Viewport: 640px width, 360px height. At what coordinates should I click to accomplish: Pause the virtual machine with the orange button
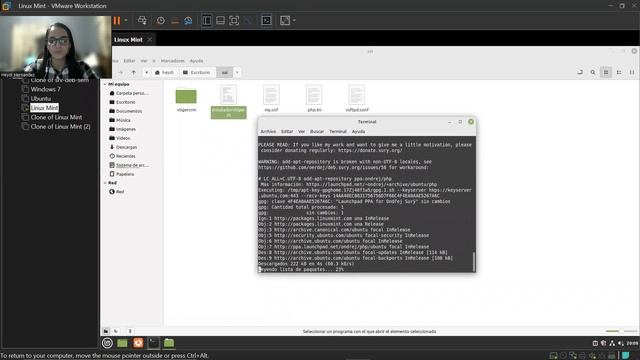[x=117, y=20]
